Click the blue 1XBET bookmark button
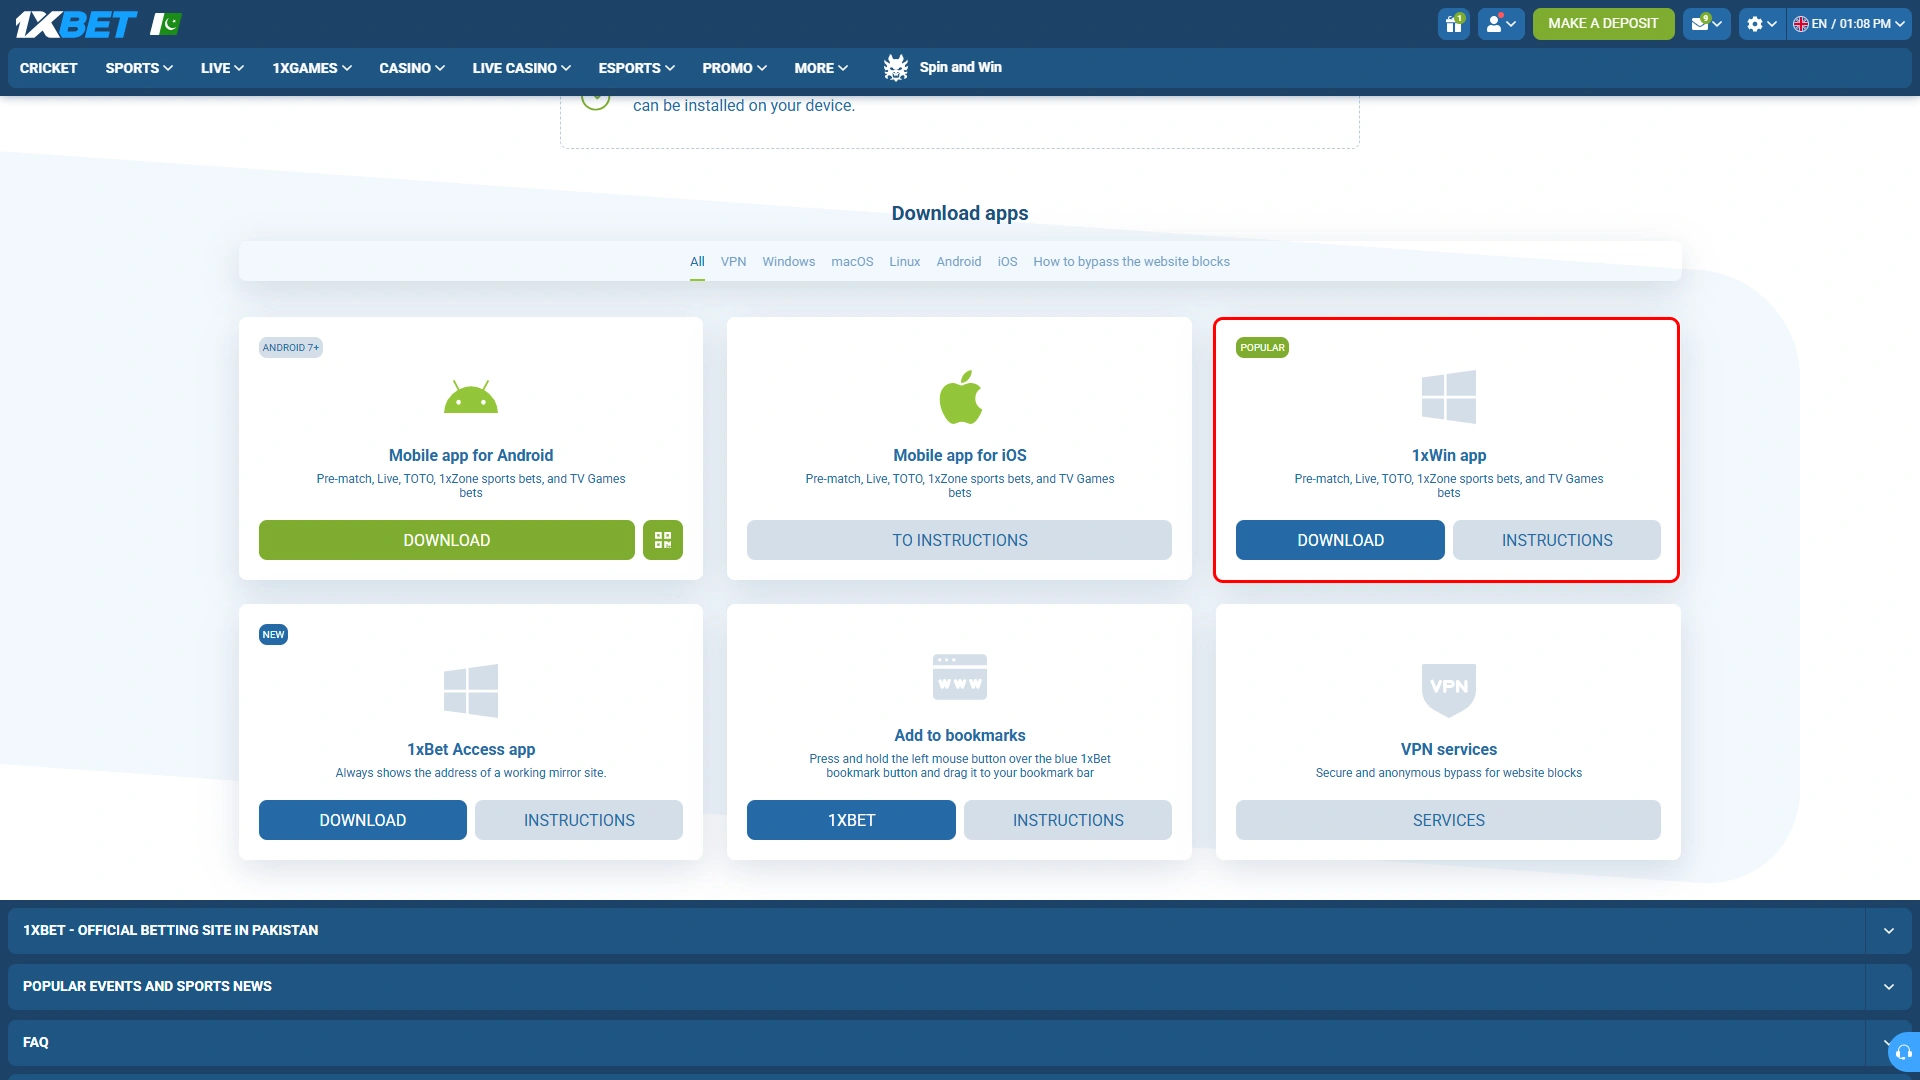1920x1080 pixels. coord(851,820)
